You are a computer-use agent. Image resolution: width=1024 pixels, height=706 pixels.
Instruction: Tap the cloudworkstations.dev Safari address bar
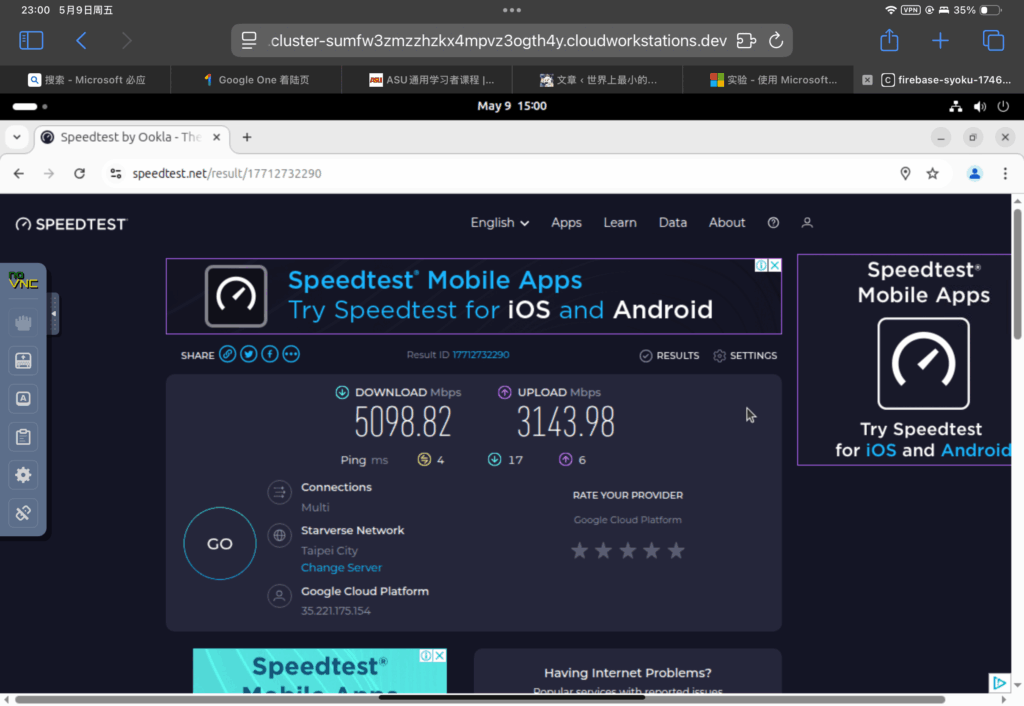(x=511, y=40)
